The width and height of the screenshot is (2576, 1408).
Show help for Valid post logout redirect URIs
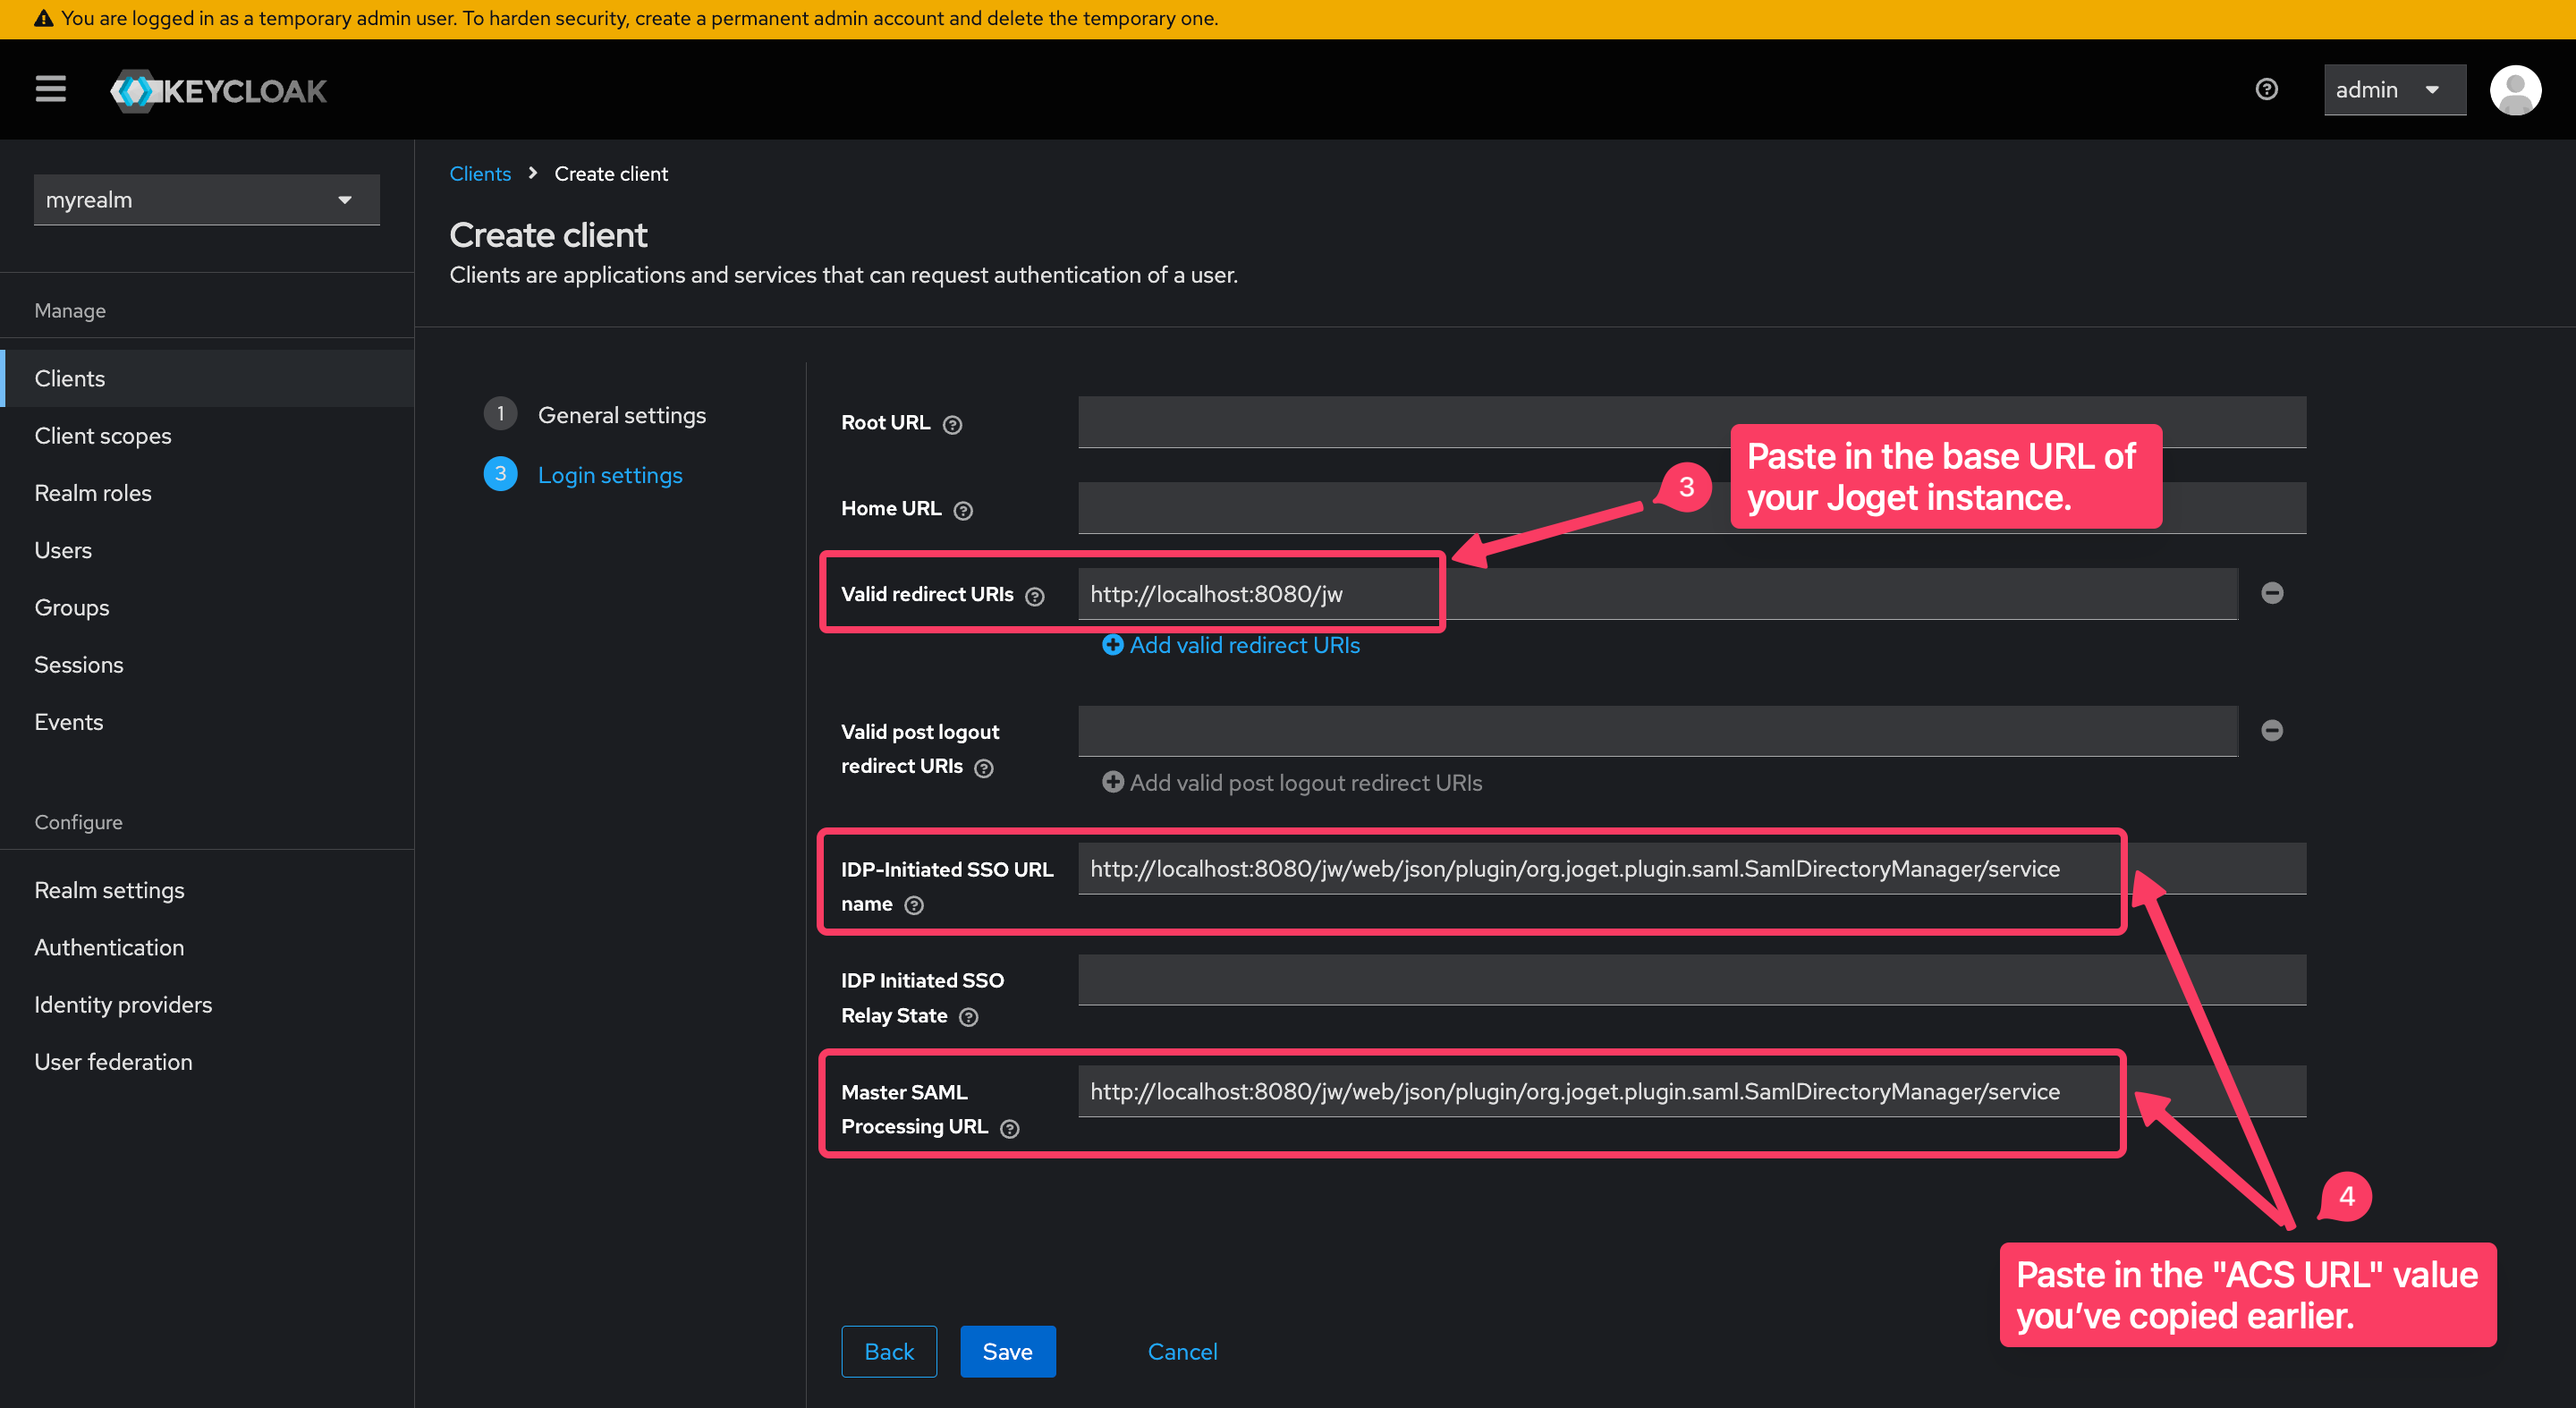pyautogui.click(x=984, y=768)
